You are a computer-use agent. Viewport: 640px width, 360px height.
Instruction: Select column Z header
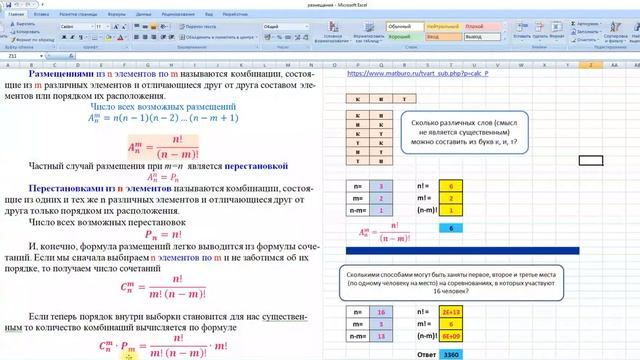click(x=591, y=65)
